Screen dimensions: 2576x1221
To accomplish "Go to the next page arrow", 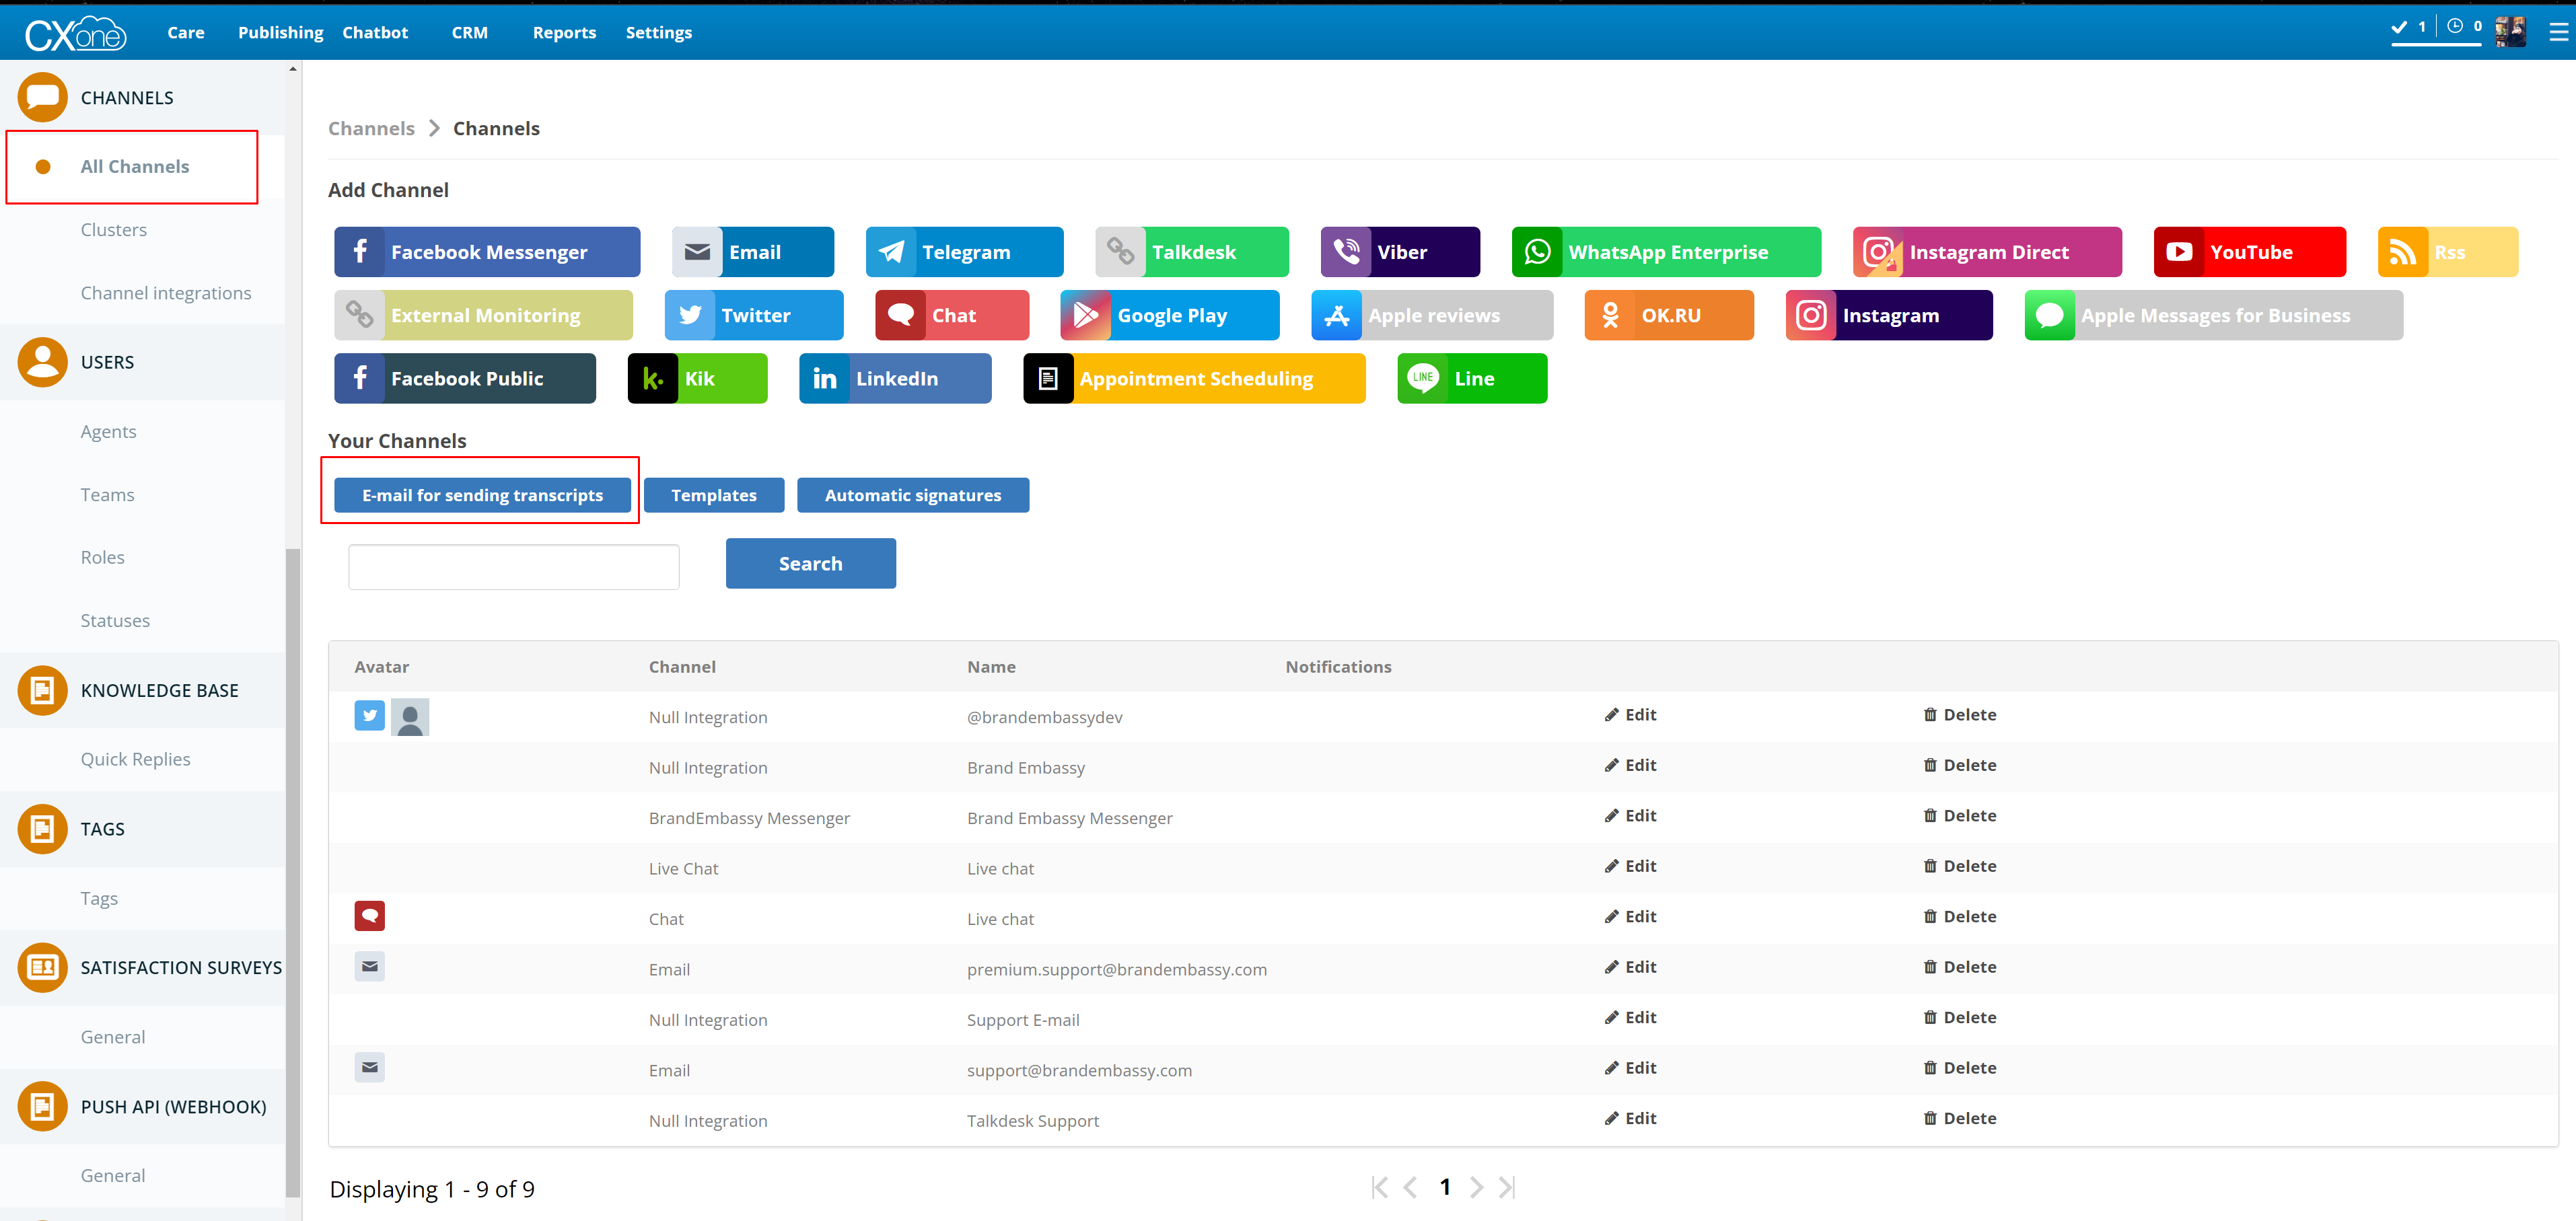I will (1476, 1187).
